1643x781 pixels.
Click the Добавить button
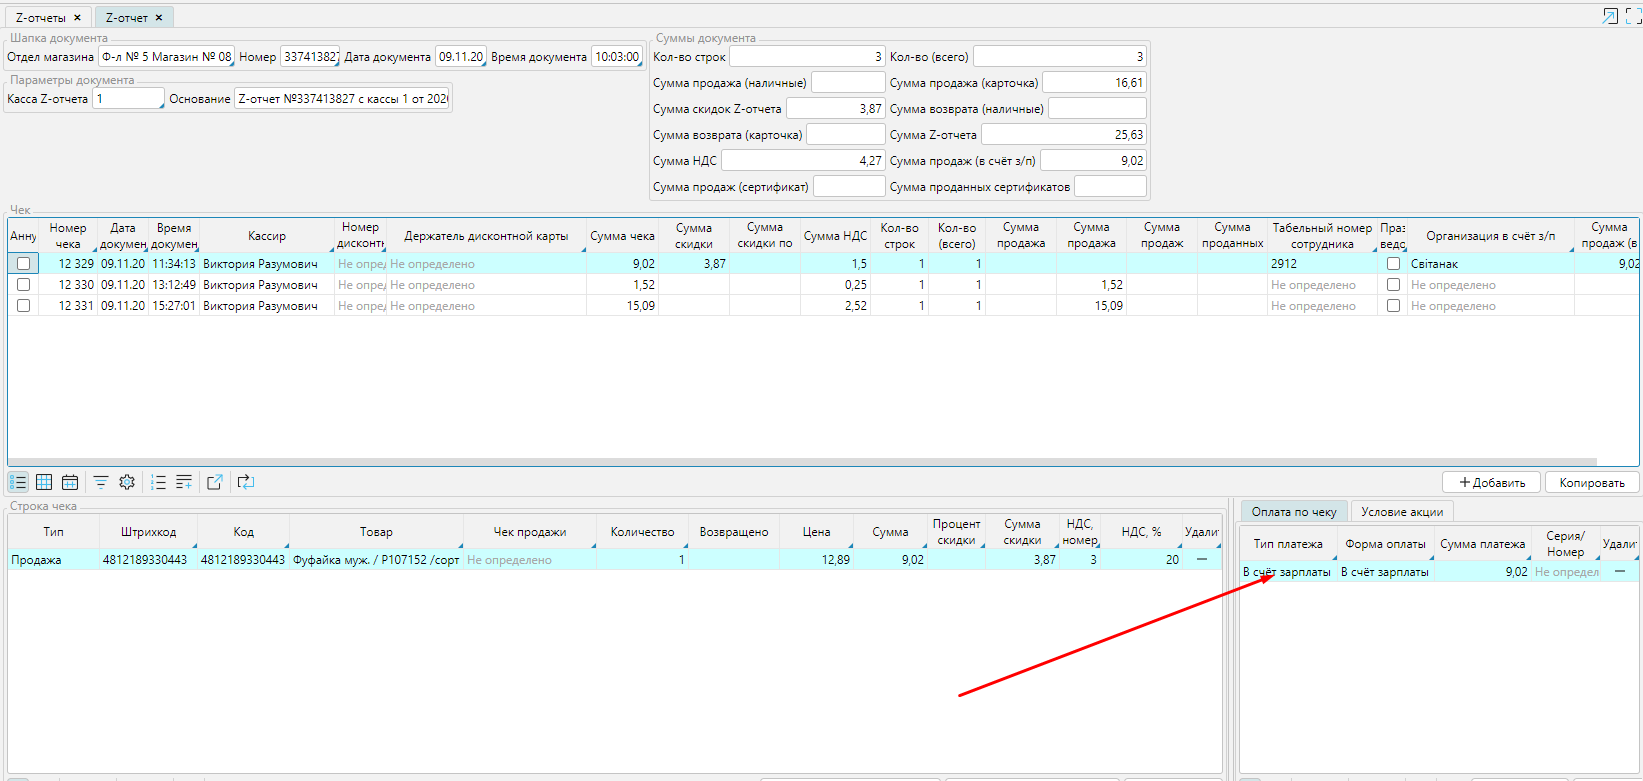pyautogui.click(x=1492, y=483)
